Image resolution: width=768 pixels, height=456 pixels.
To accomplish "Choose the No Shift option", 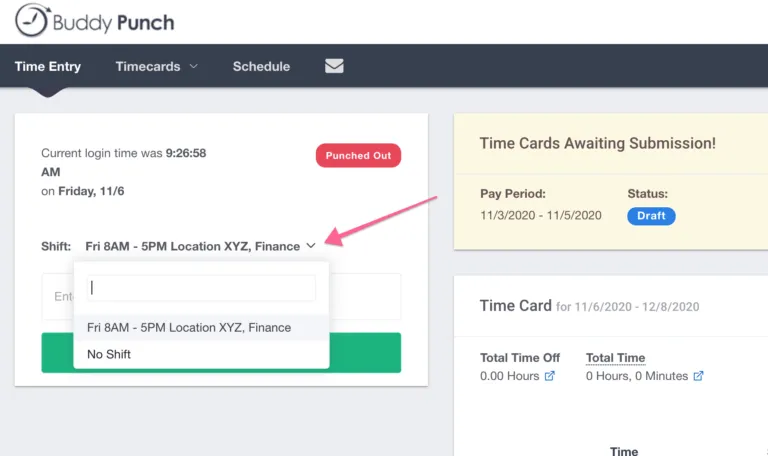I will (201, 354).
